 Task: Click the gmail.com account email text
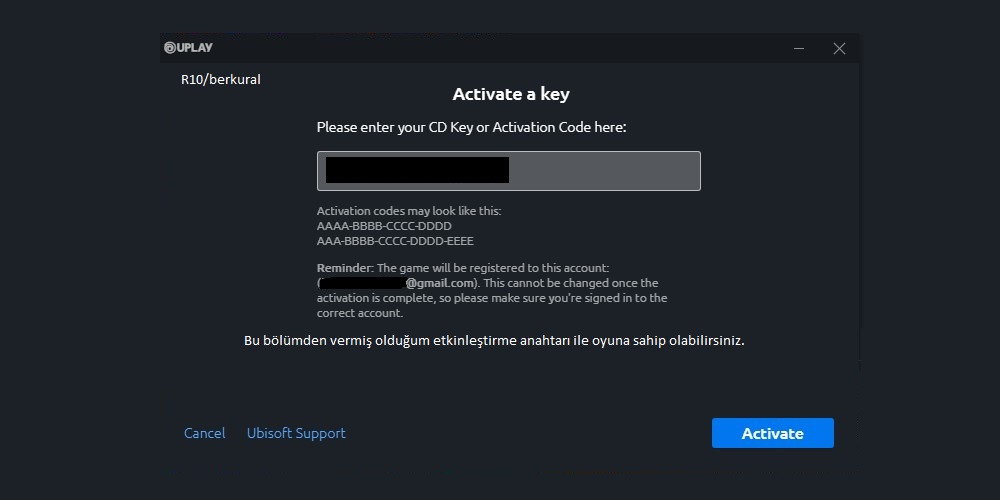click(x=440, y=283)
